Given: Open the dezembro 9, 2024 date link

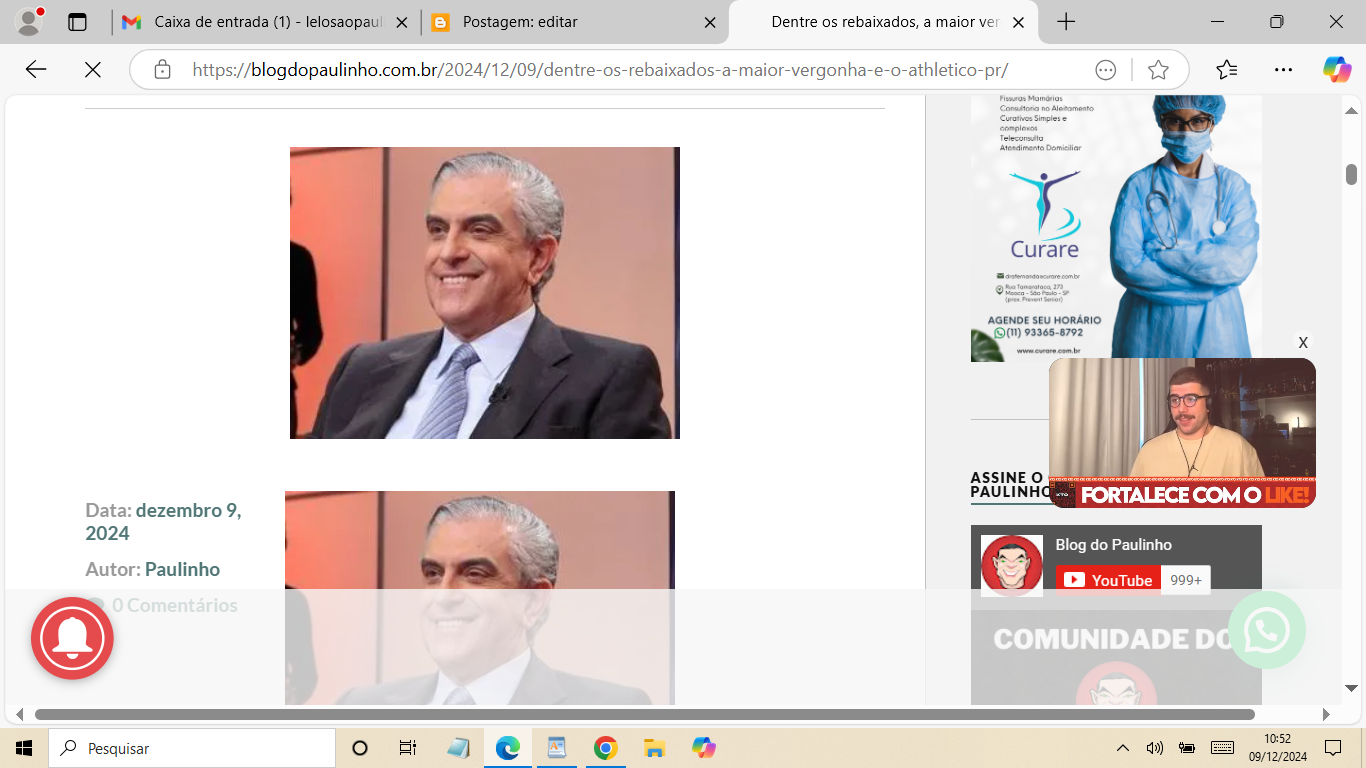Looking at the screenshot, I should (163, 521).
